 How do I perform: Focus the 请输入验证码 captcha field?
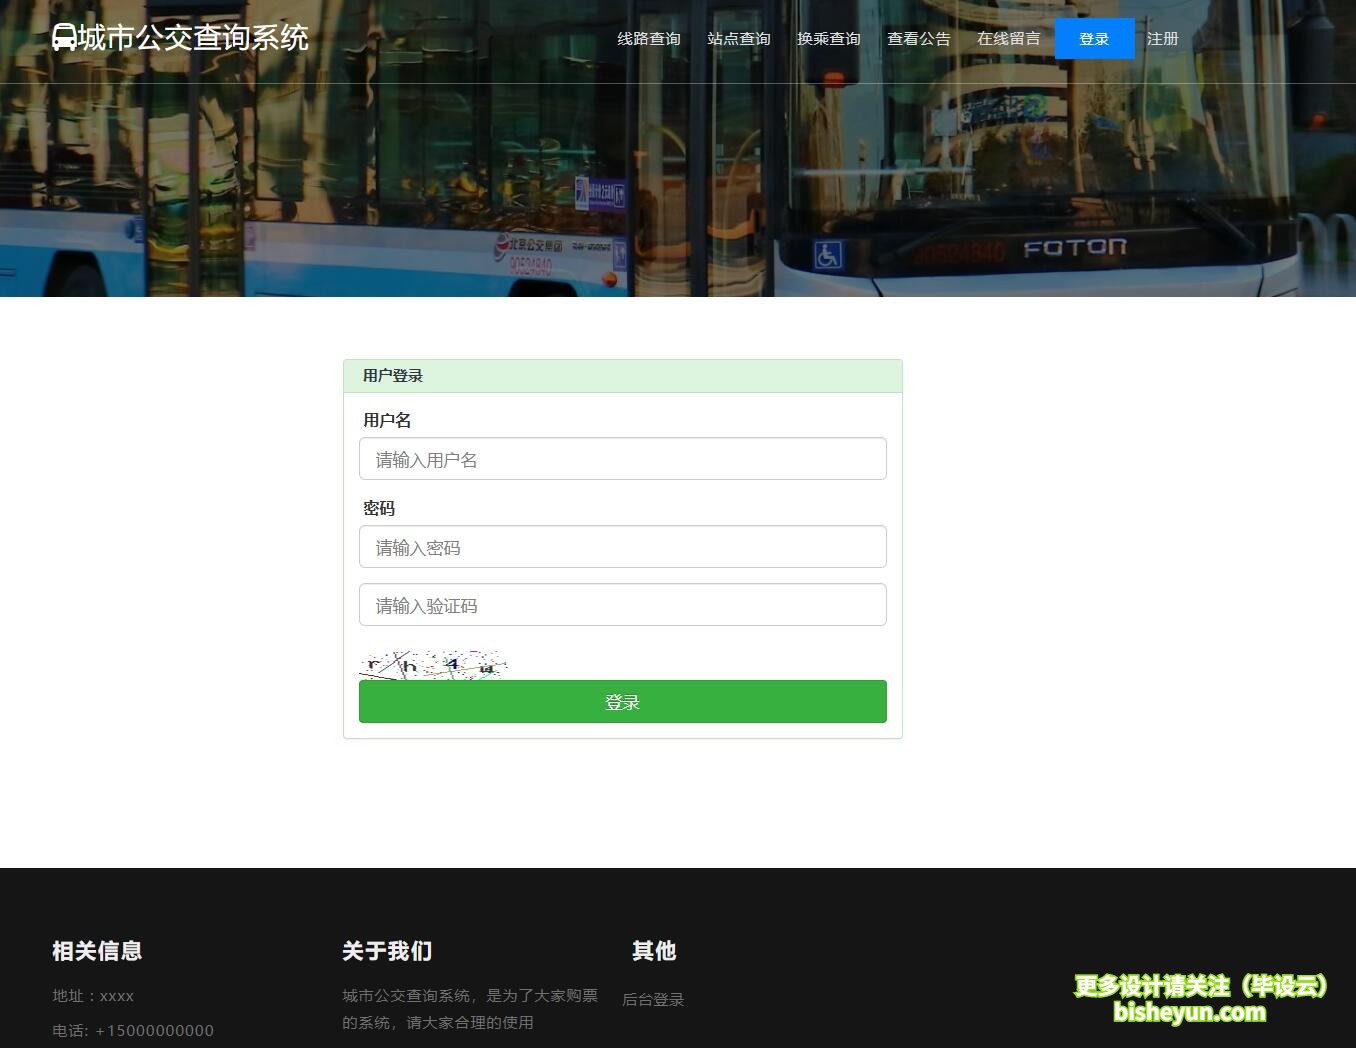coord(623,605)
